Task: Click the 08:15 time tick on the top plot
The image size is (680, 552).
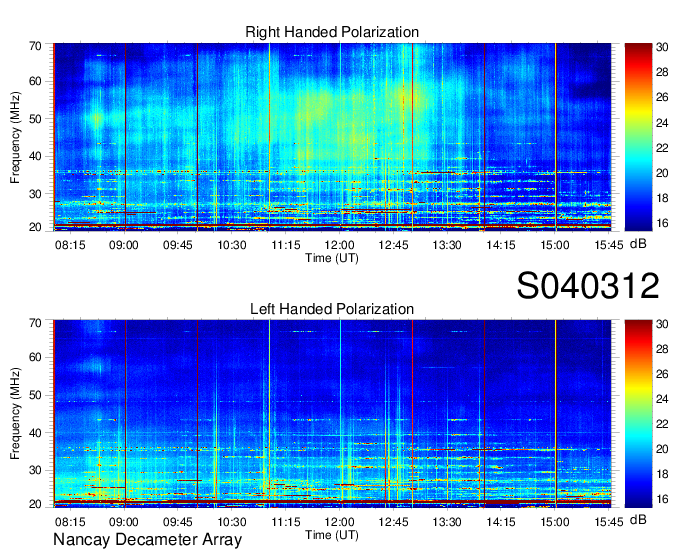Action: 70,245
